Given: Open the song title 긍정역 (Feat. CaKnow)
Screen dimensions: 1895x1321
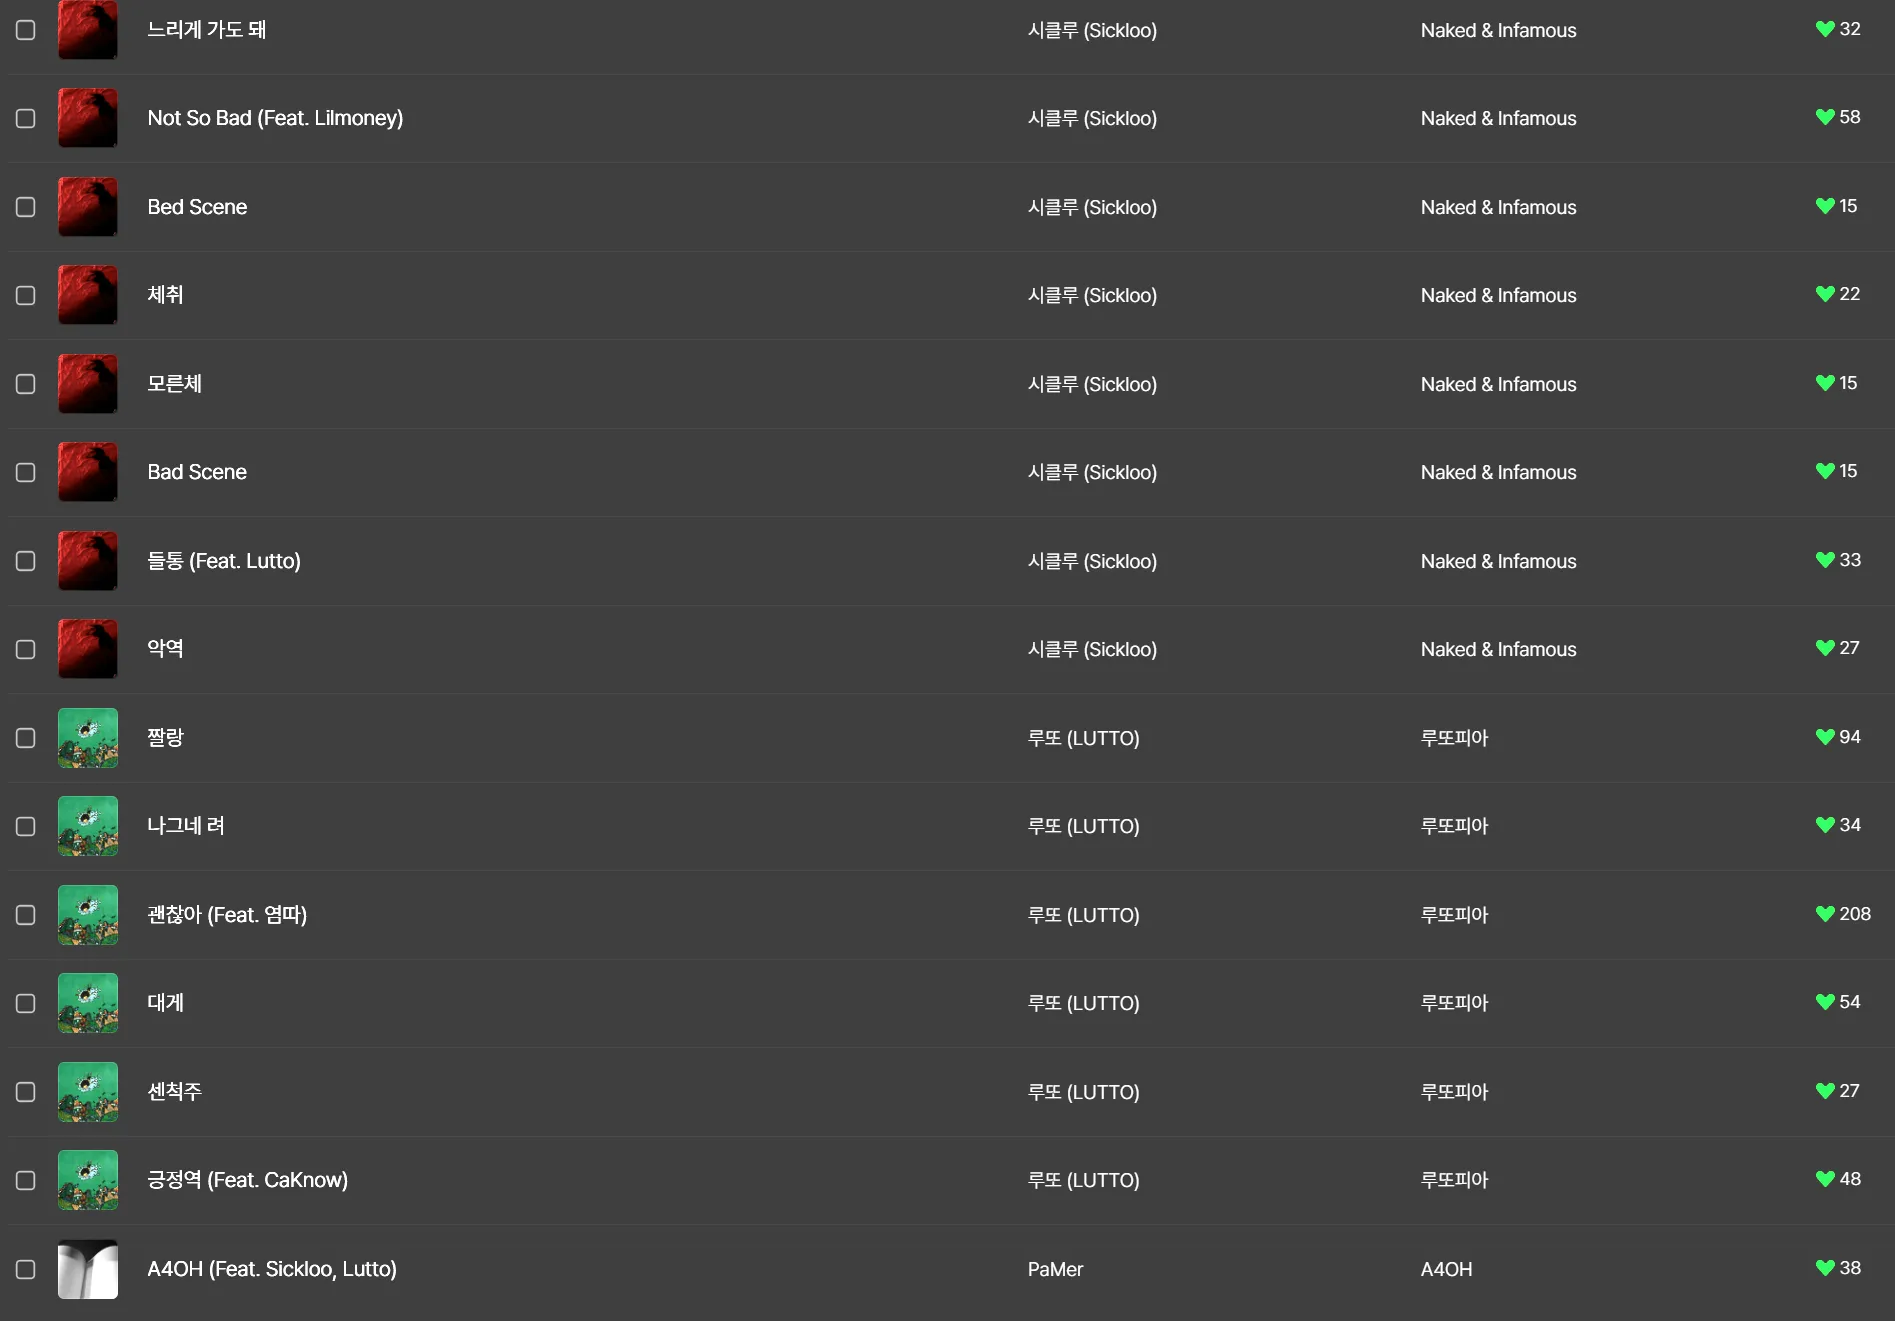Looking at the screenshot, I should click(x=247, y=1180).
